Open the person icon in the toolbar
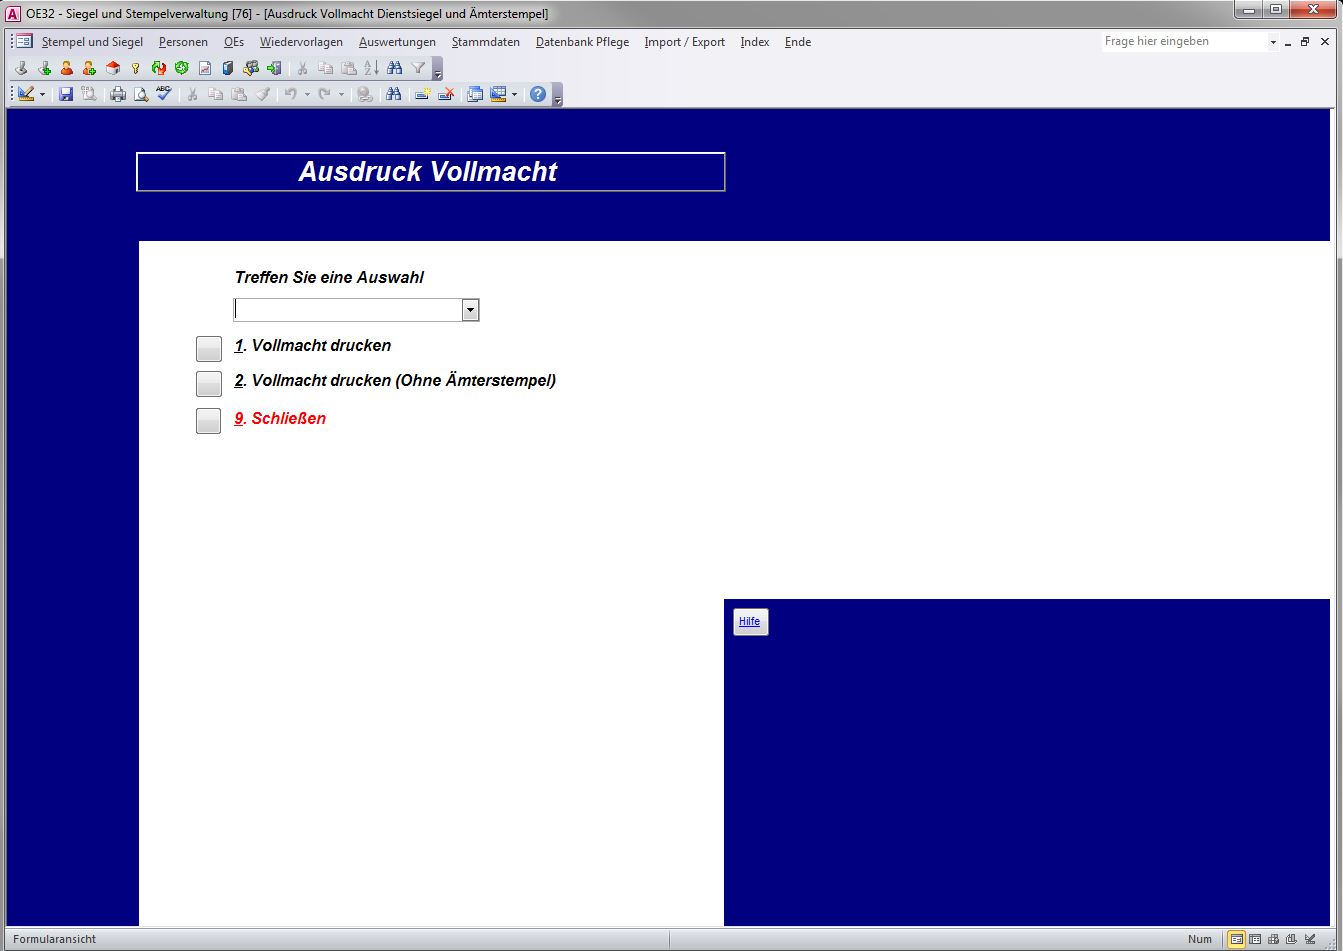Viewport: 1343px width, 951px height. point(67,68)
